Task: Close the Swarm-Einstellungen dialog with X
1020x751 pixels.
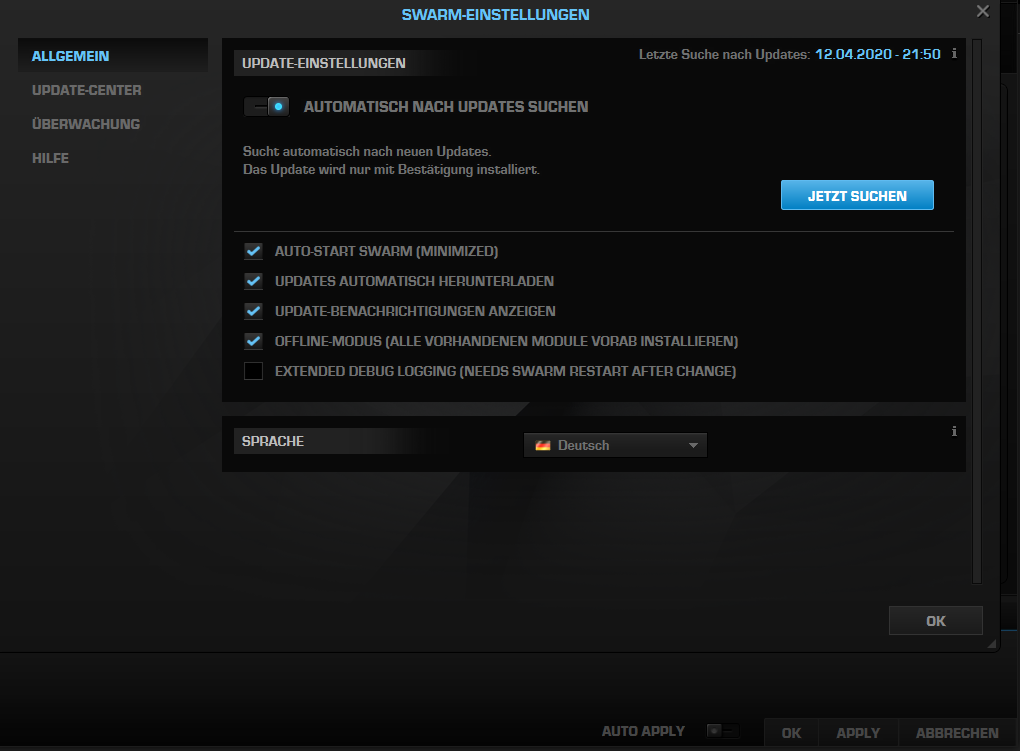Action: click(983, 11)
